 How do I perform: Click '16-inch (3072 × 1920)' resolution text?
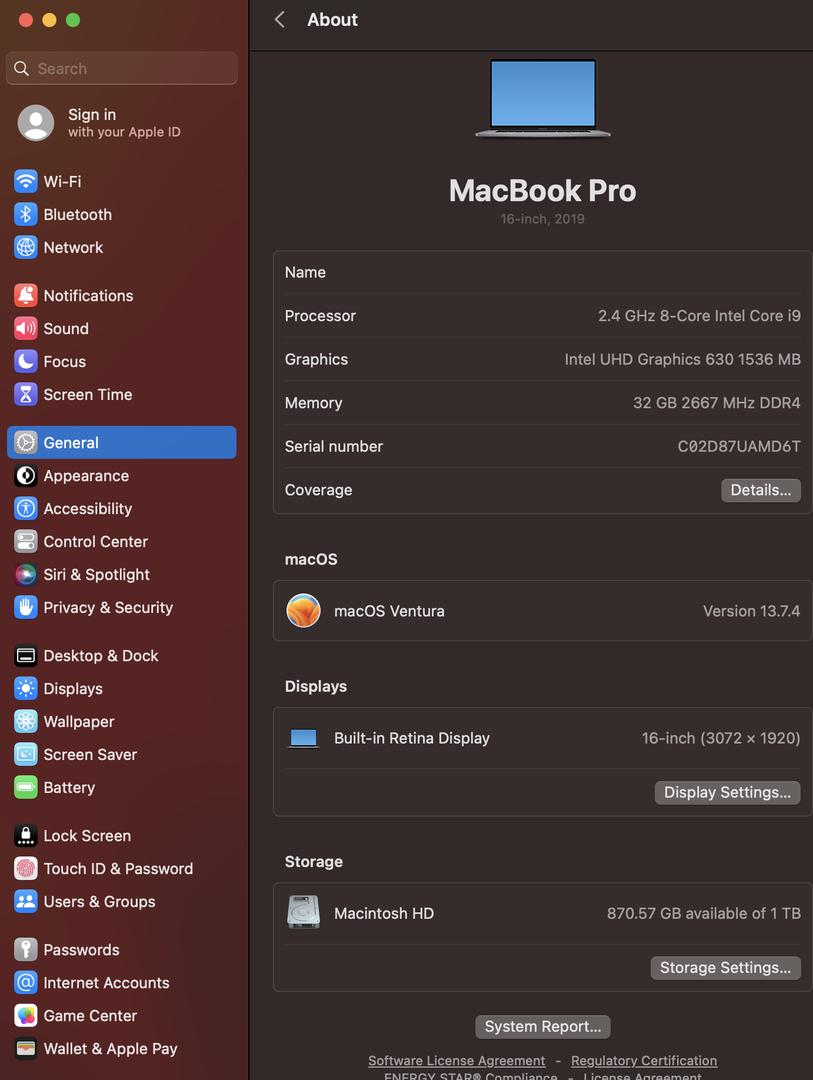(x=721, y=738)
